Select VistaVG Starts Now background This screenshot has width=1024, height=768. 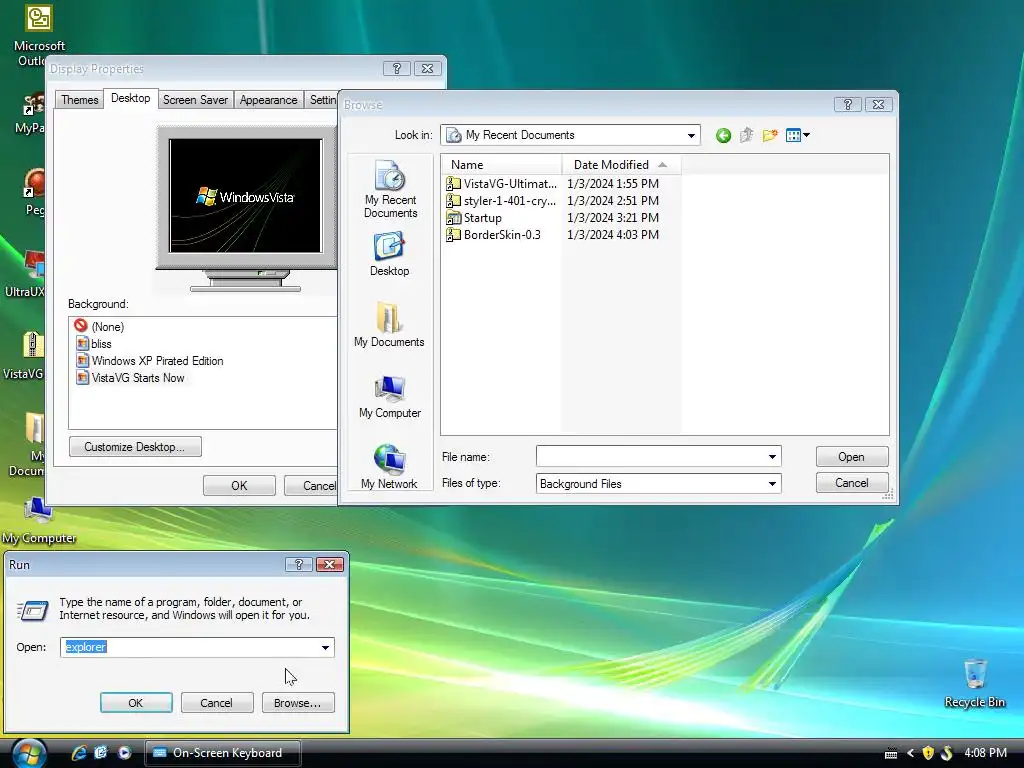130,377
